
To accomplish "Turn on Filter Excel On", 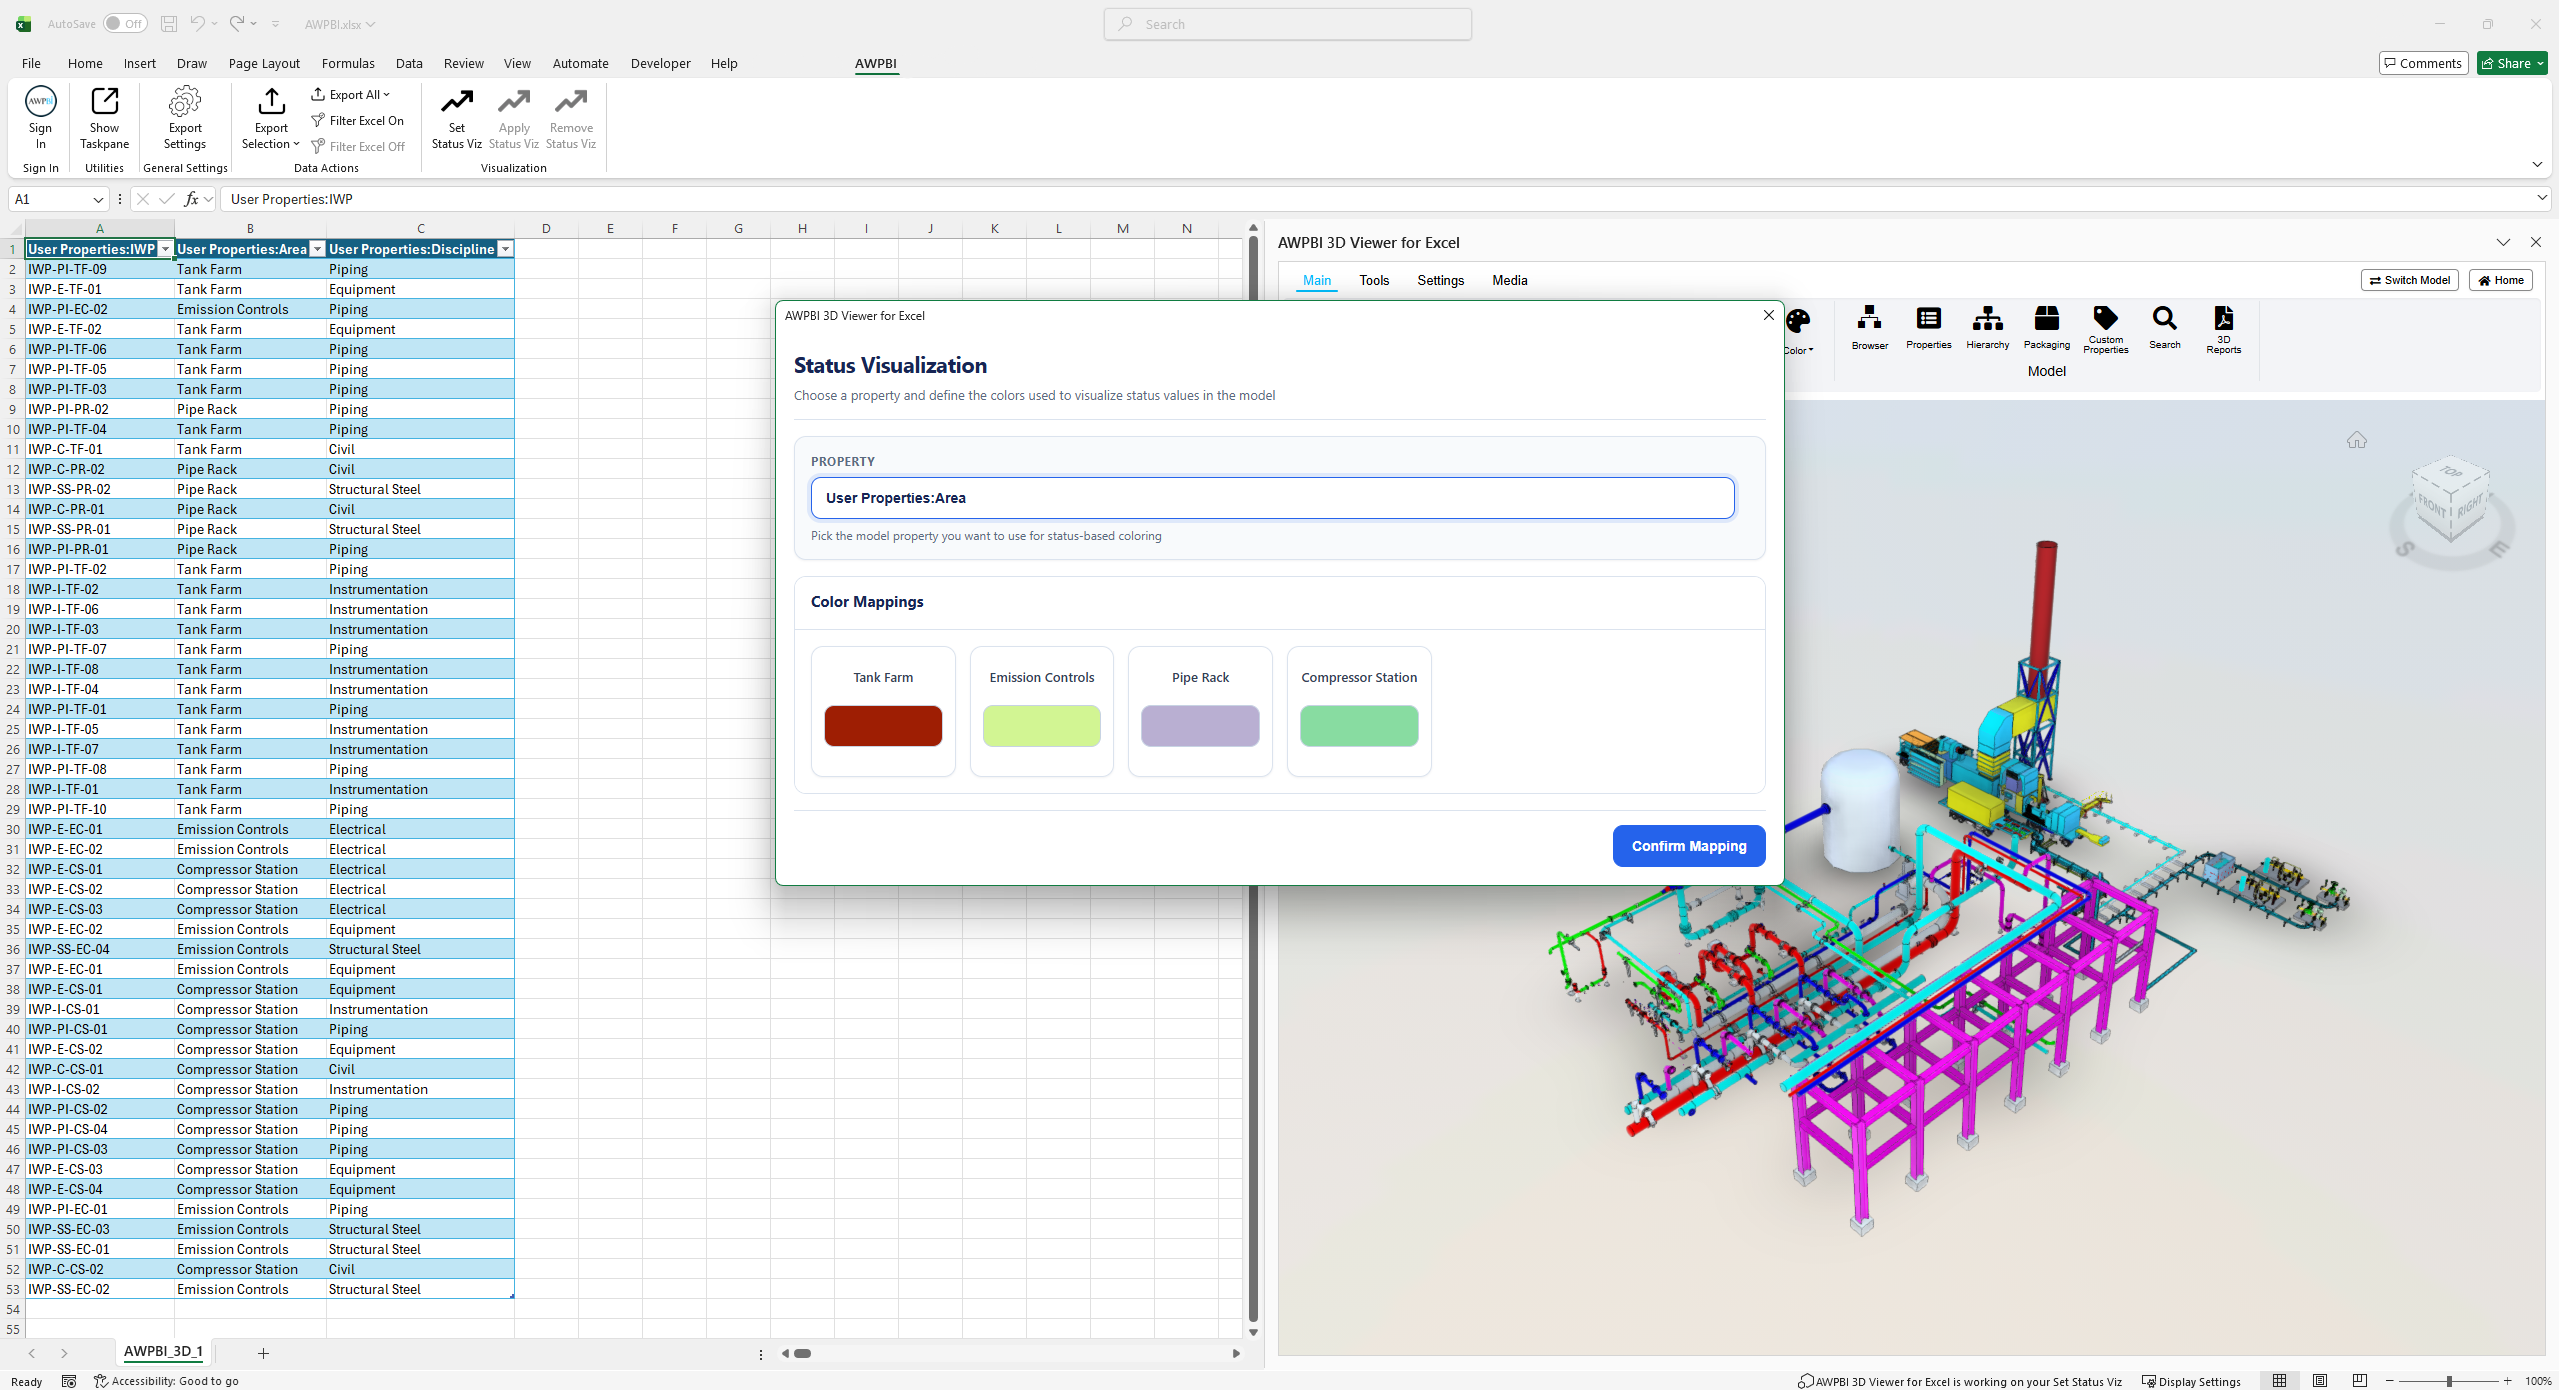I will click(357, 121).
